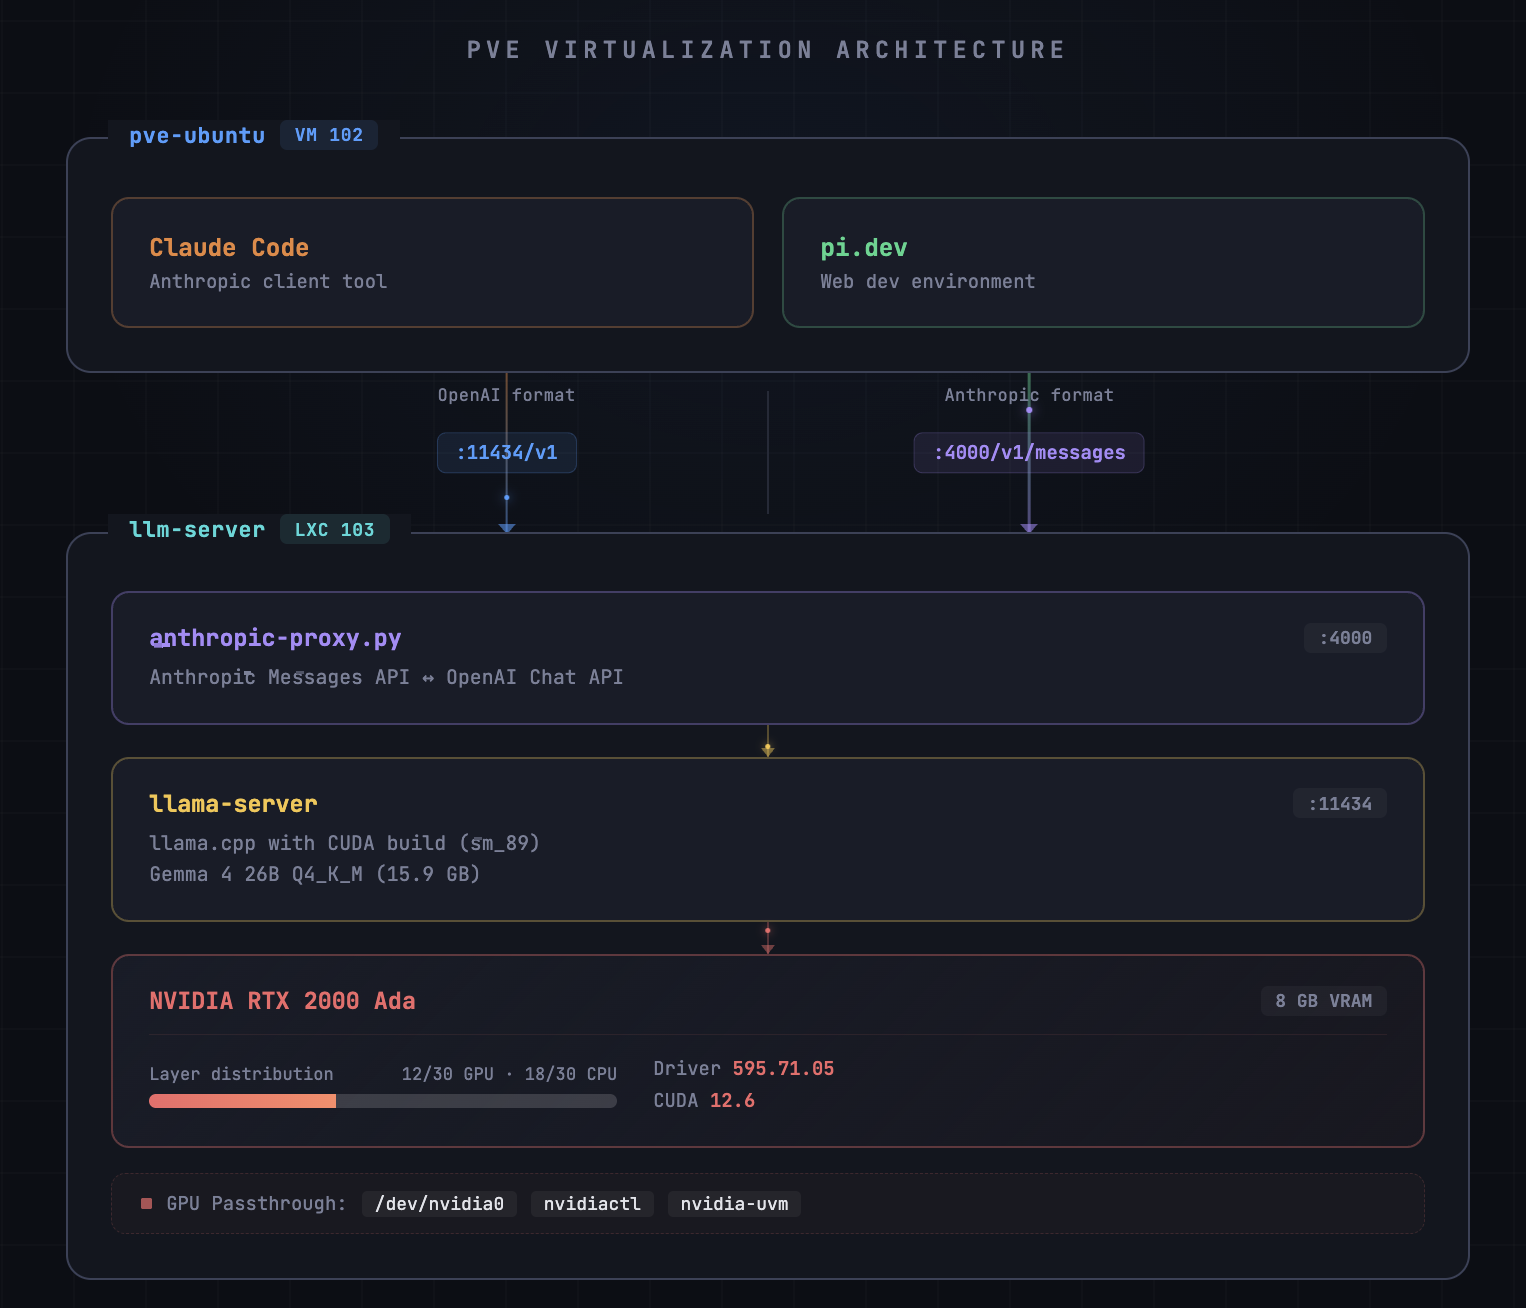Click the Layer distribution progress bar
The width and height of the screenshot is (1526, 1308).
pyautogui.click(x=383, y=1101)
